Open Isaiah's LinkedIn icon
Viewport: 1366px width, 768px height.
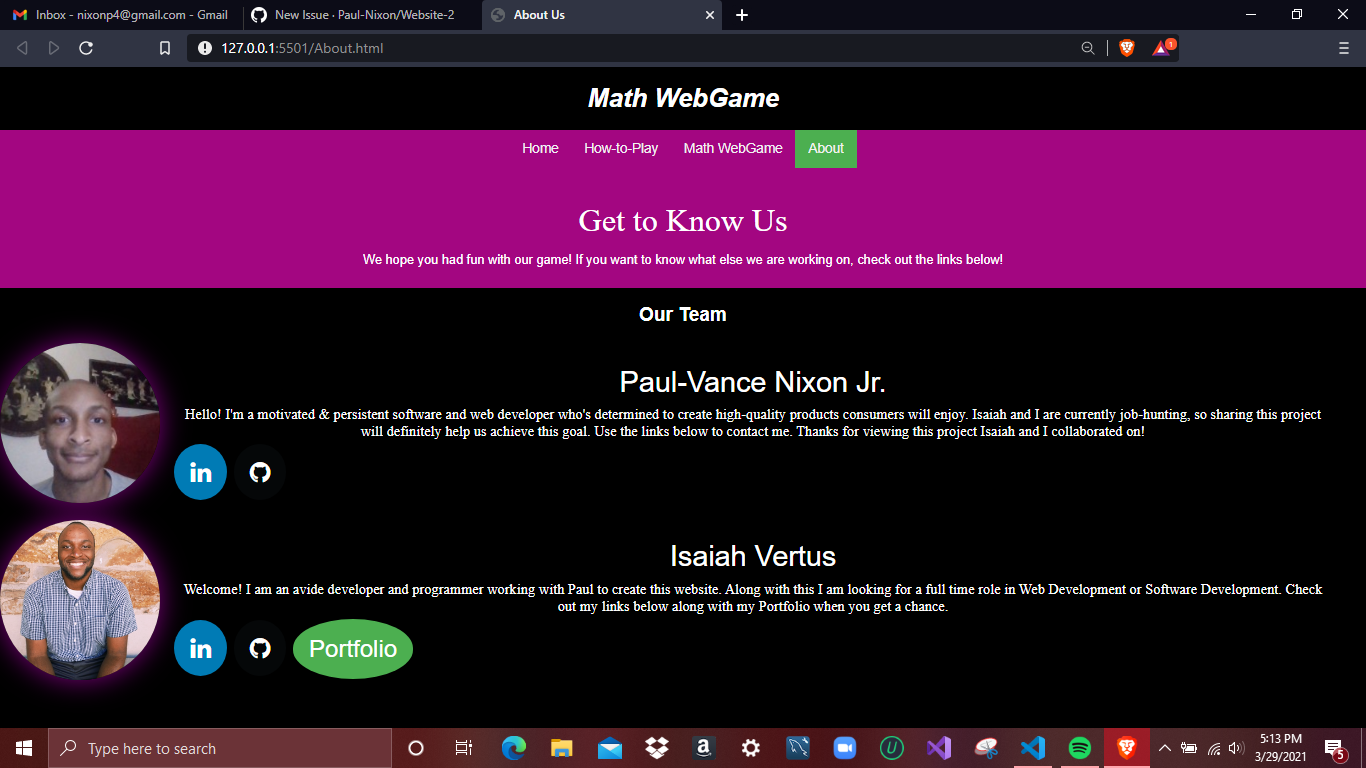200,648
